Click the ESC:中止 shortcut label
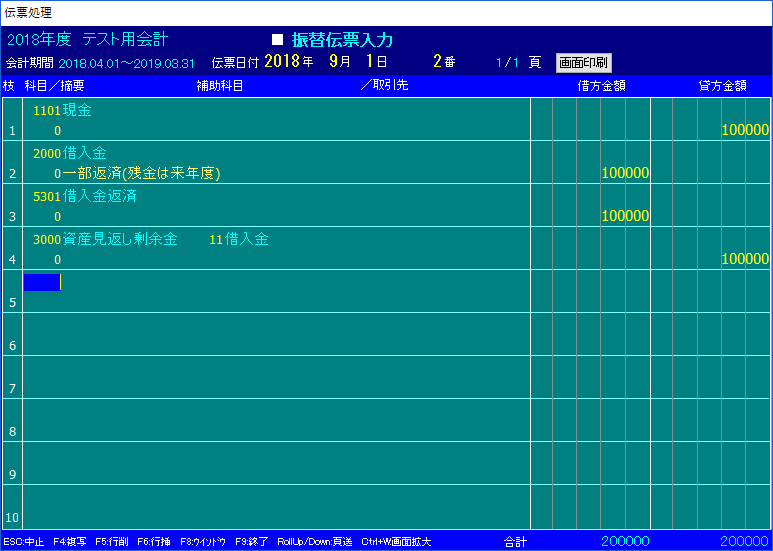 coord(24,542)
